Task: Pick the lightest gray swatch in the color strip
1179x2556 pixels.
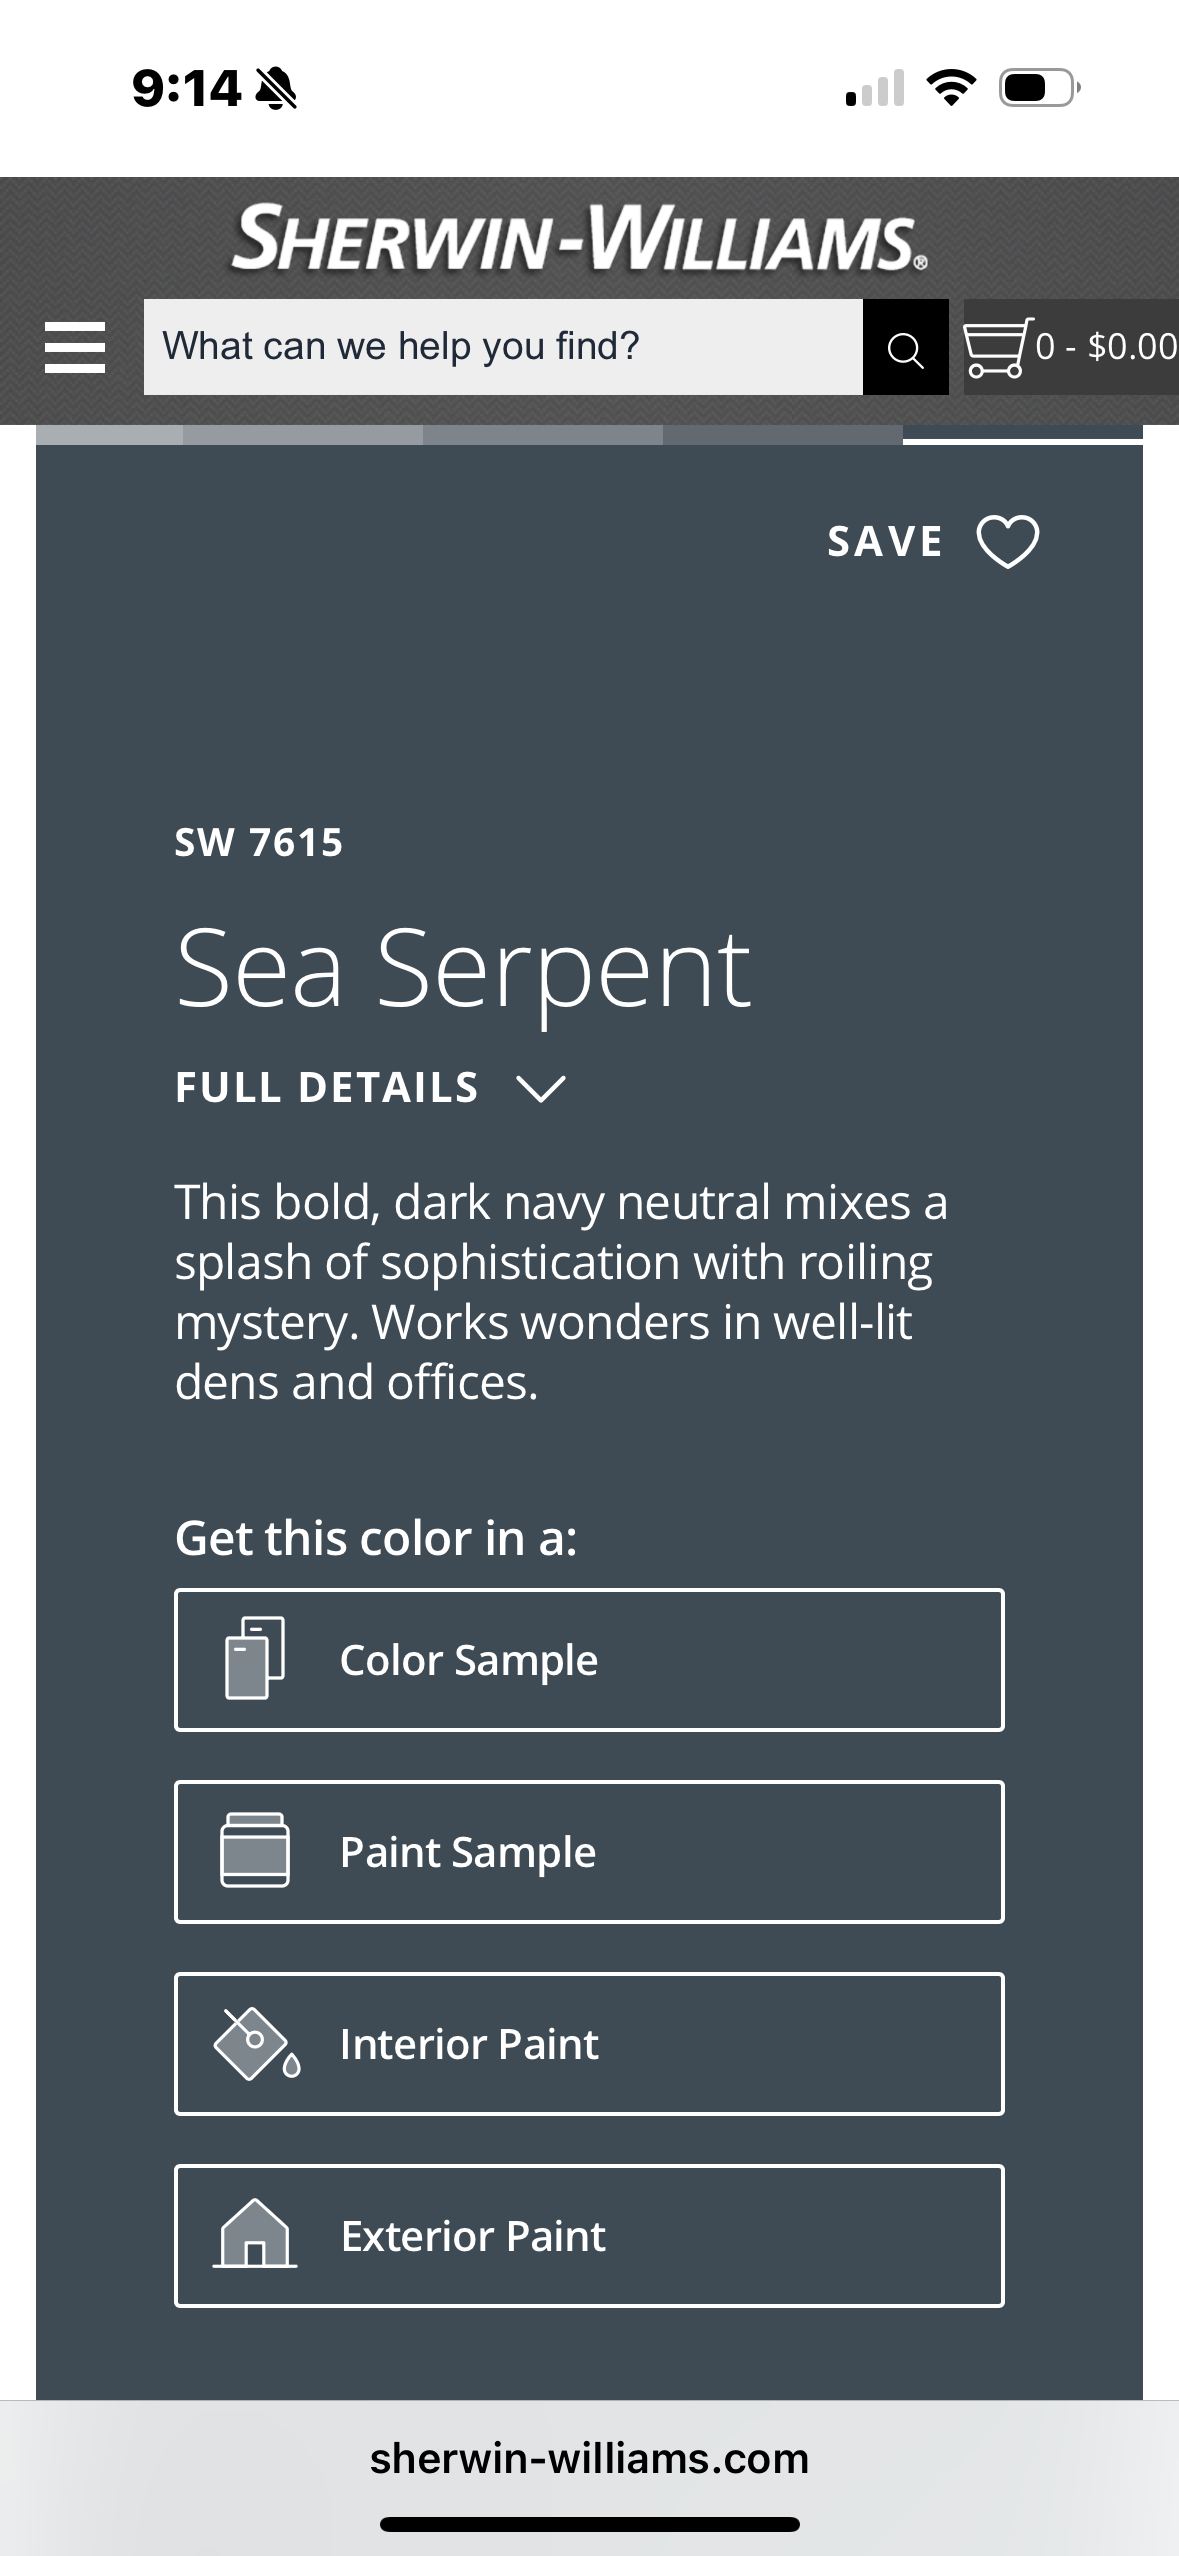Action: (x=109, y=435)
